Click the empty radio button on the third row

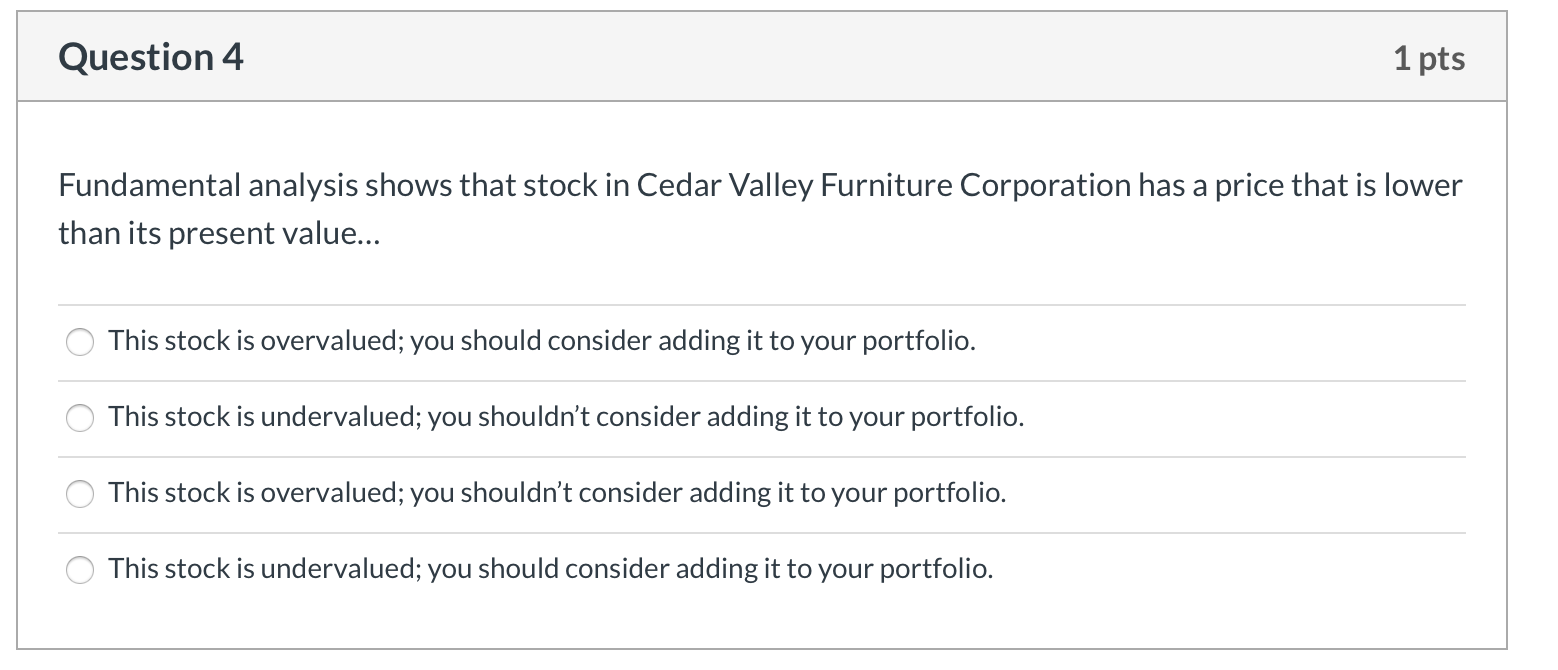coord(80,494)
